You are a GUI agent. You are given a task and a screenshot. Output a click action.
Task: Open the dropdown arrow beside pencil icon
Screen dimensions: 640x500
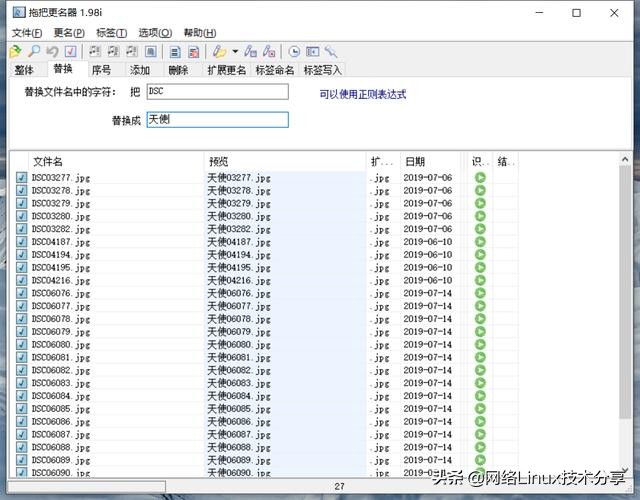[x=235, y=51]
